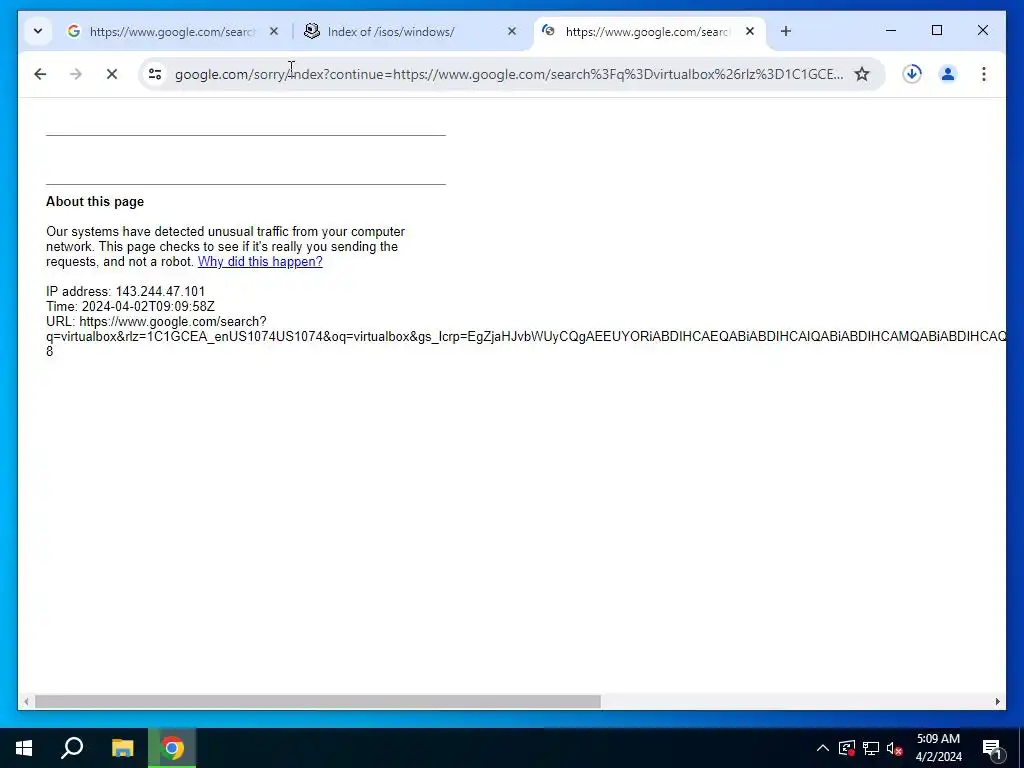Open the 'Why did this happen?' link
The image size is (1024, 768).
pos(260,262)
